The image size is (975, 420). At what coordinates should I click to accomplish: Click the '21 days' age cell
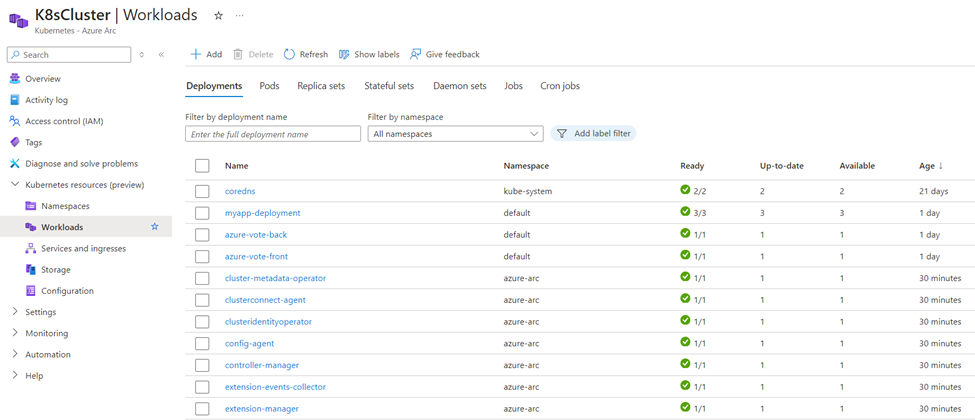(933, 191)
